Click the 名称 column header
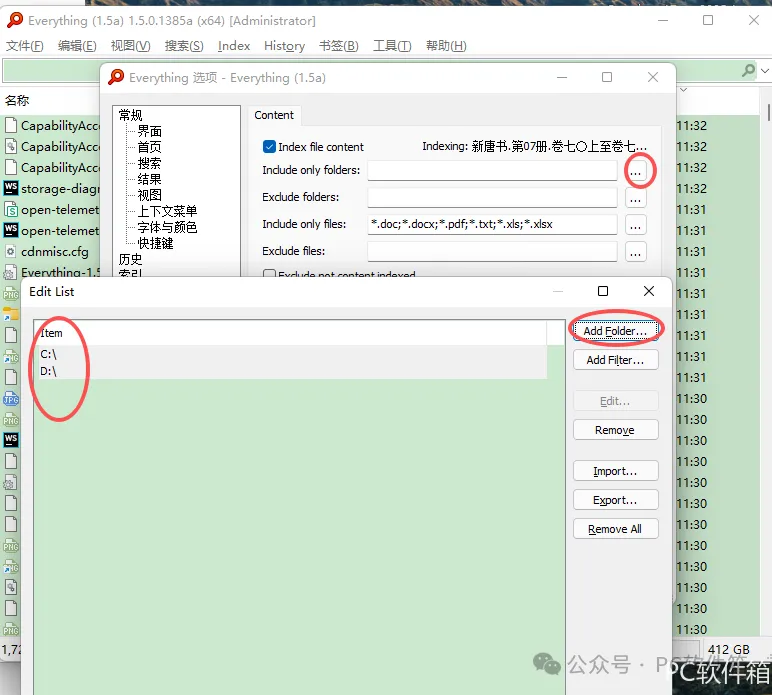 tap(17, 100)
